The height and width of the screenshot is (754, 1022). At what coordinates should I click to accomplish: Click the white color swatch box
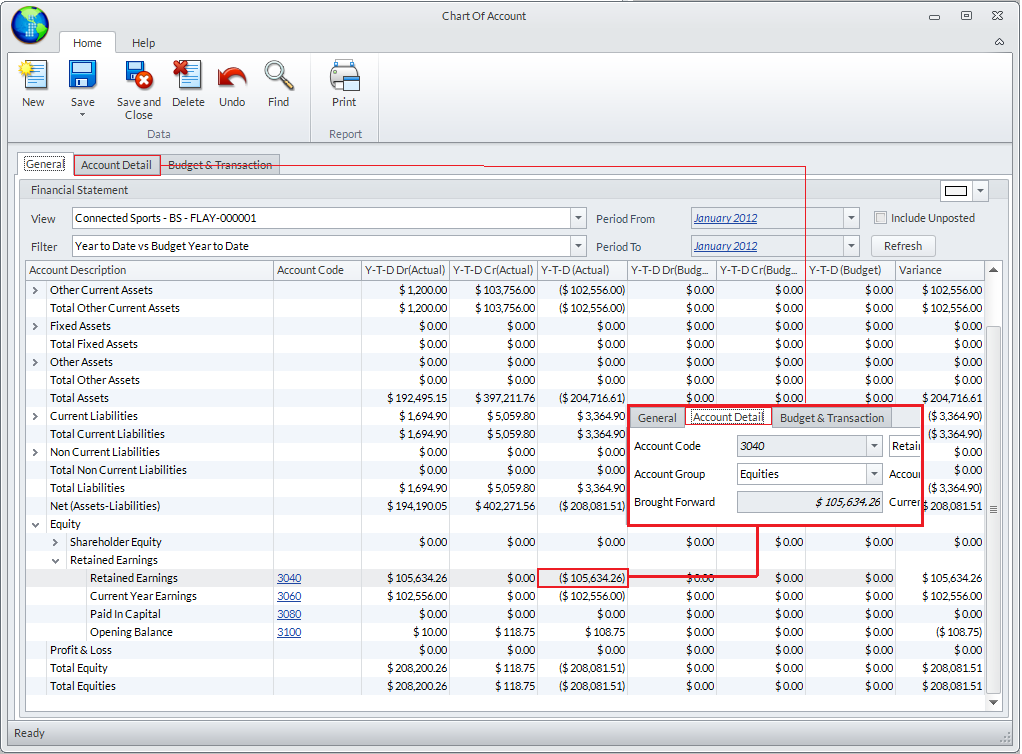click(956, 191)
